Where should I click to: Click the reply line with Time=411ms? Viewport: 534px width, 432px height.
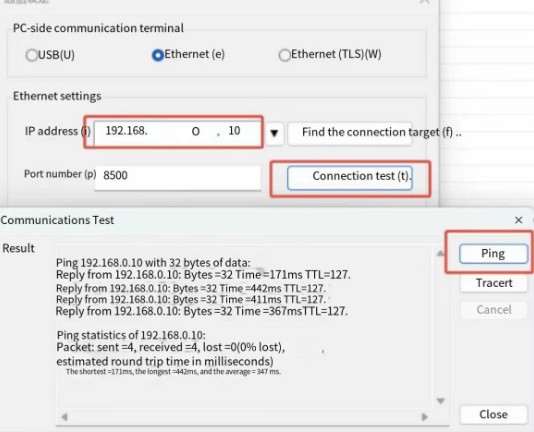point(191,300)
